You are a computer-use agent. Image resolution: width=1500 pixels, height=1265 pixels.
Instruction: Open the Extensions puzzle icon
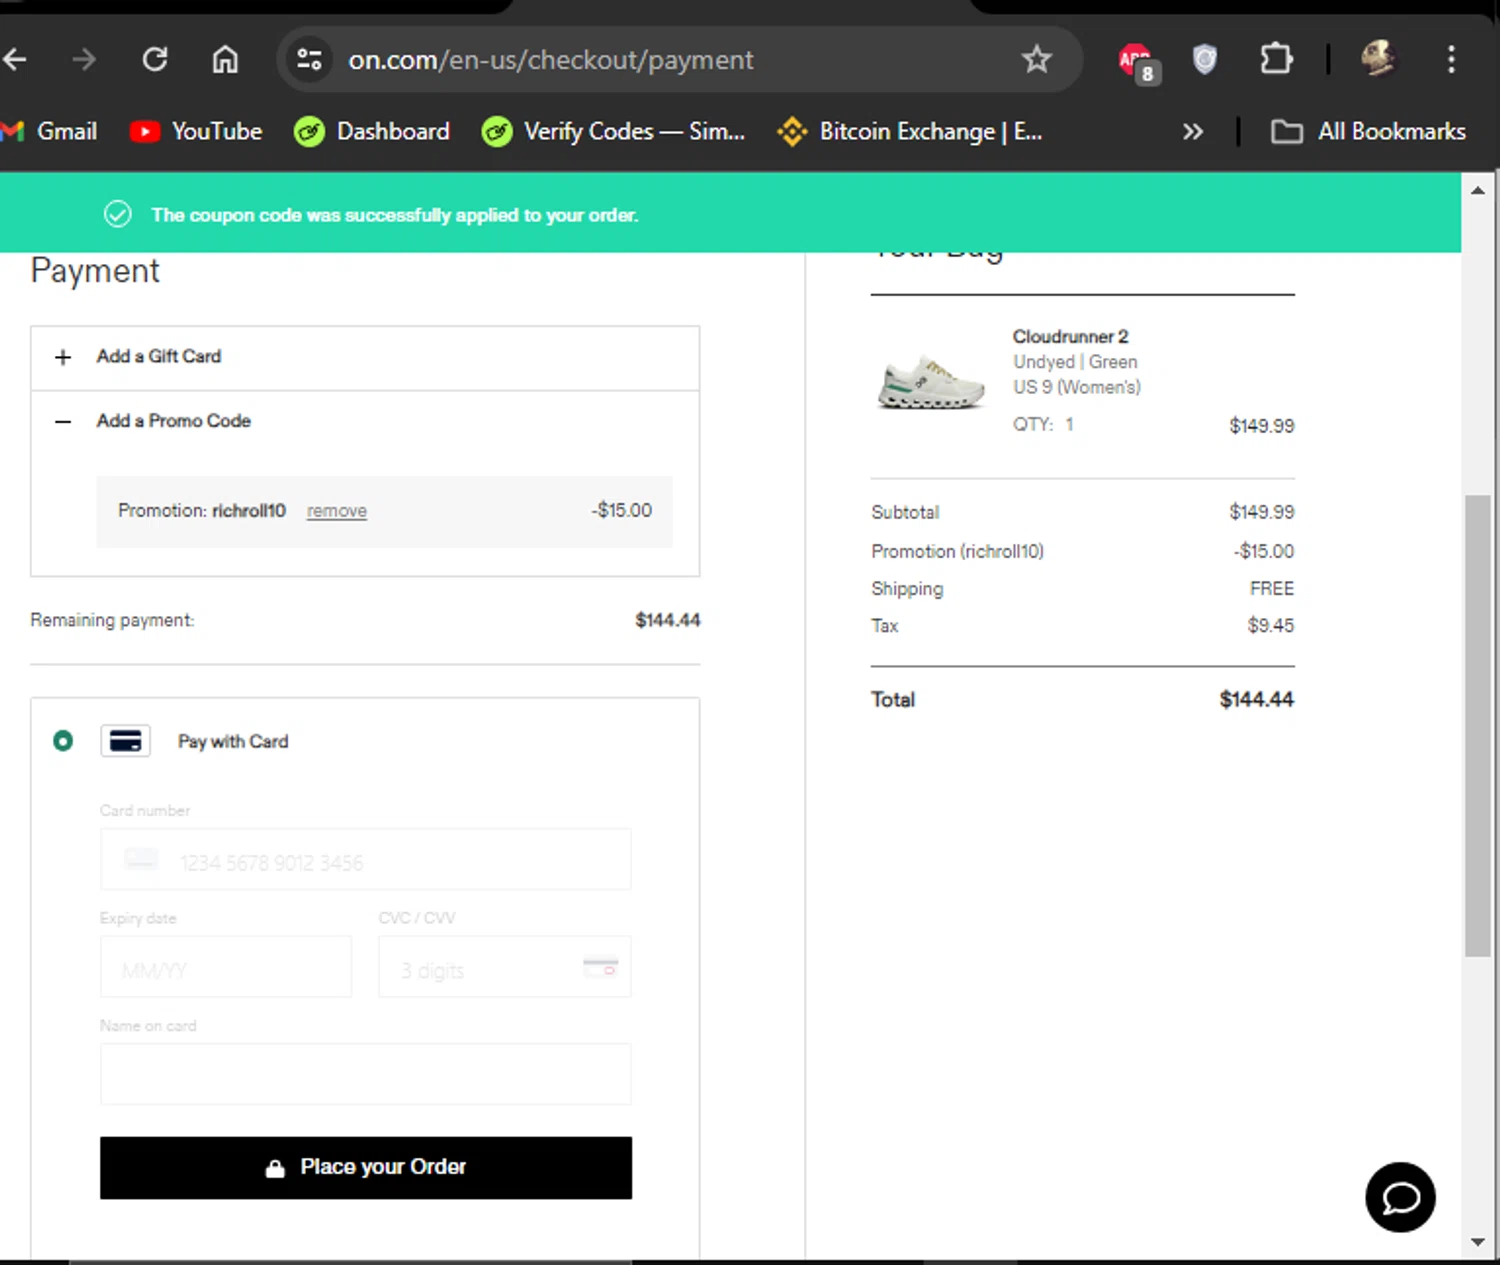point(1276,60)
